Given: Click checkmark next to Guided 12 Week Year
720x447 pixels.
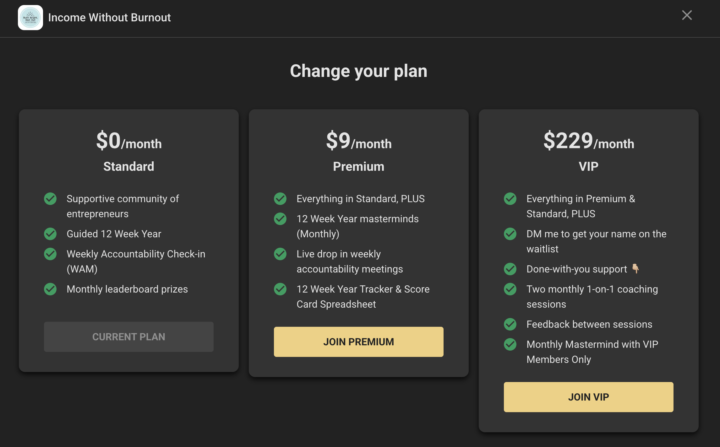Looking at the screenshot, I should [50, 234].
